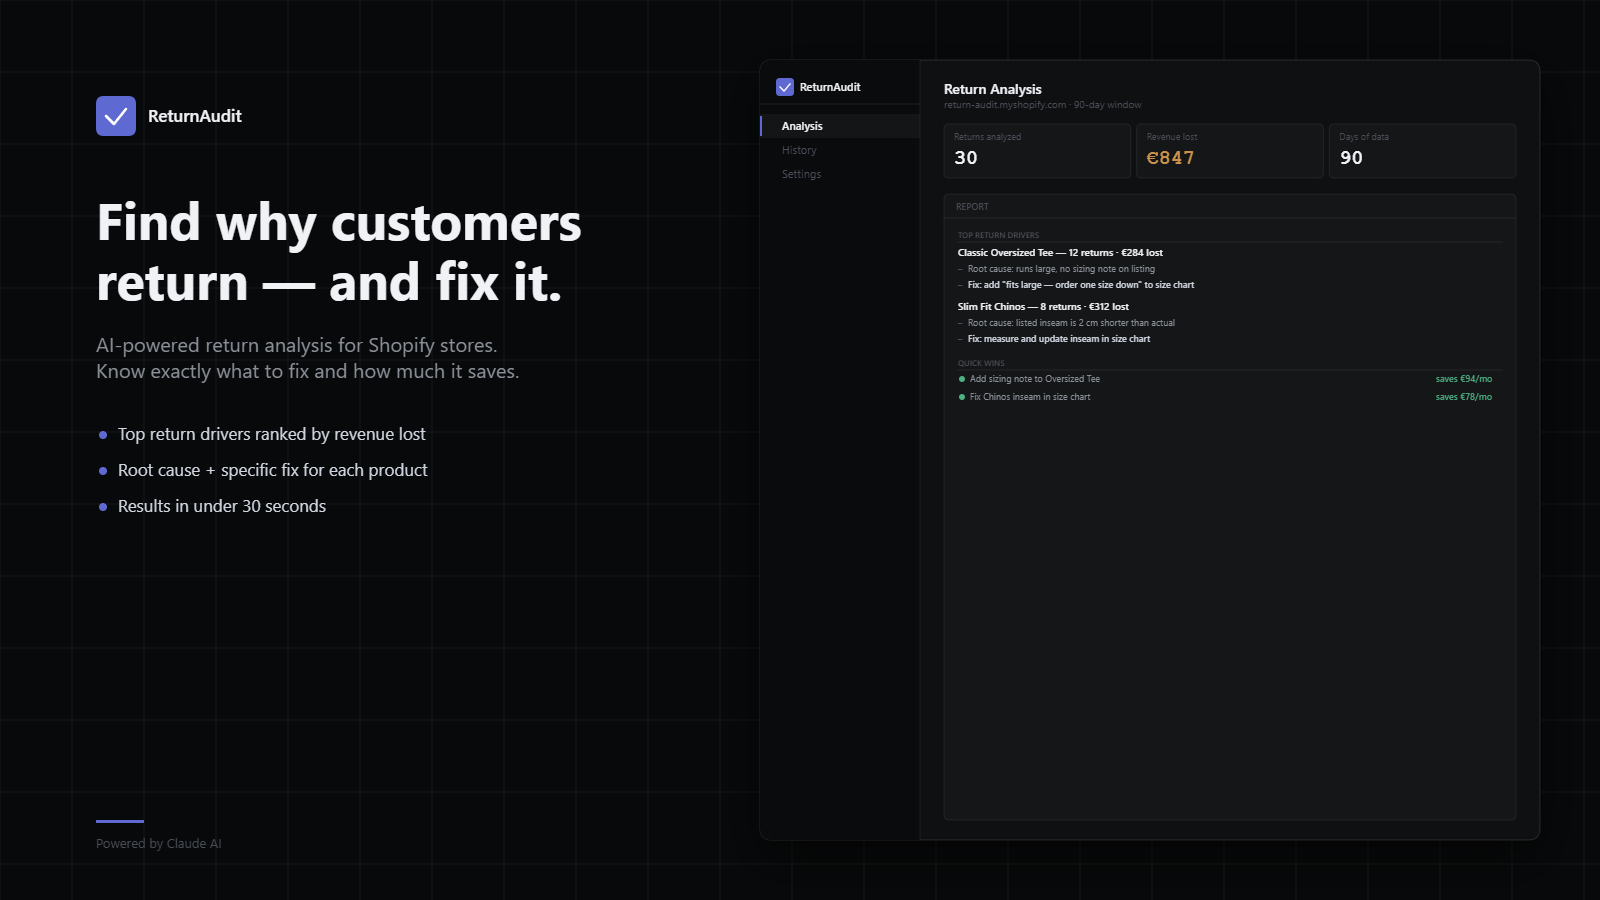Viewport: 1600px width, 900px height.
Task: Click "Root cause: runs large" line
Action: pyautogui.click(x=1061, y=269)
